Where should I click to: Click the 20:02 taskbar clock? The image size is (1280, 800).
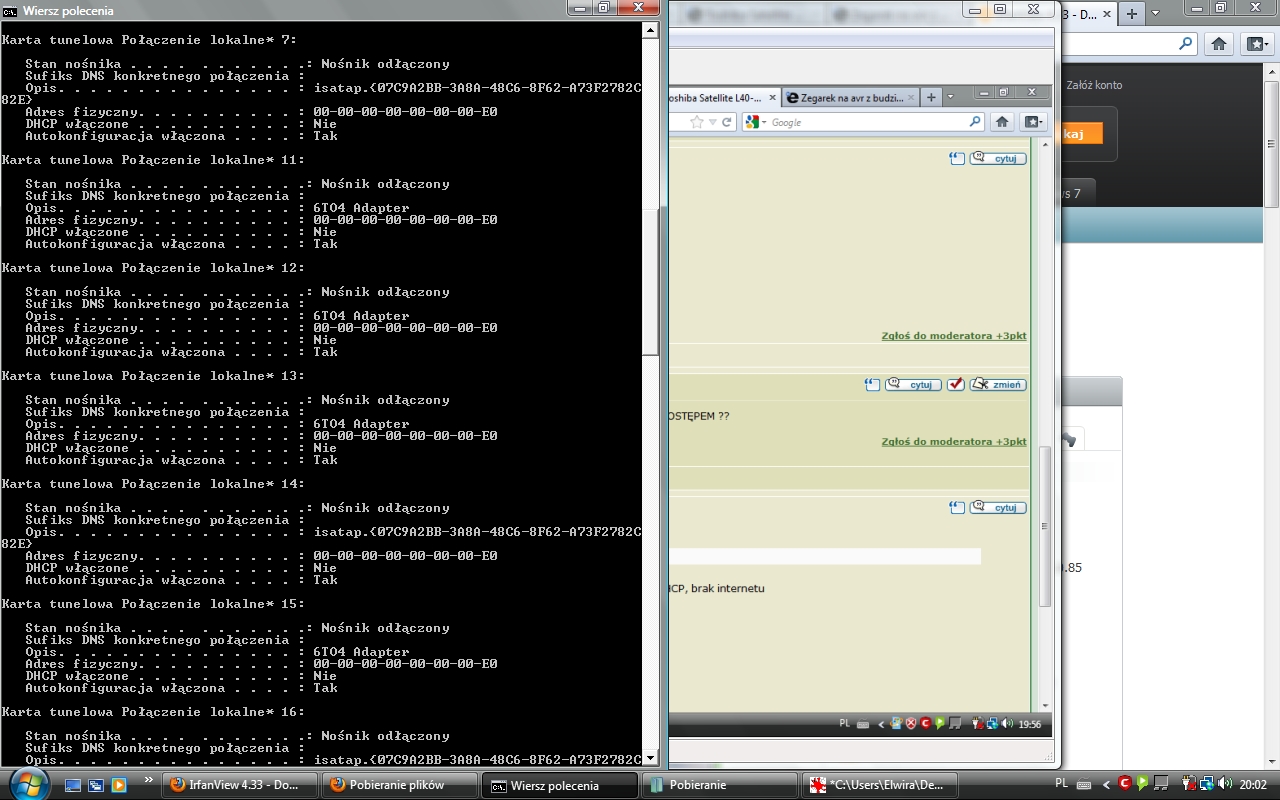[1254, 785]
